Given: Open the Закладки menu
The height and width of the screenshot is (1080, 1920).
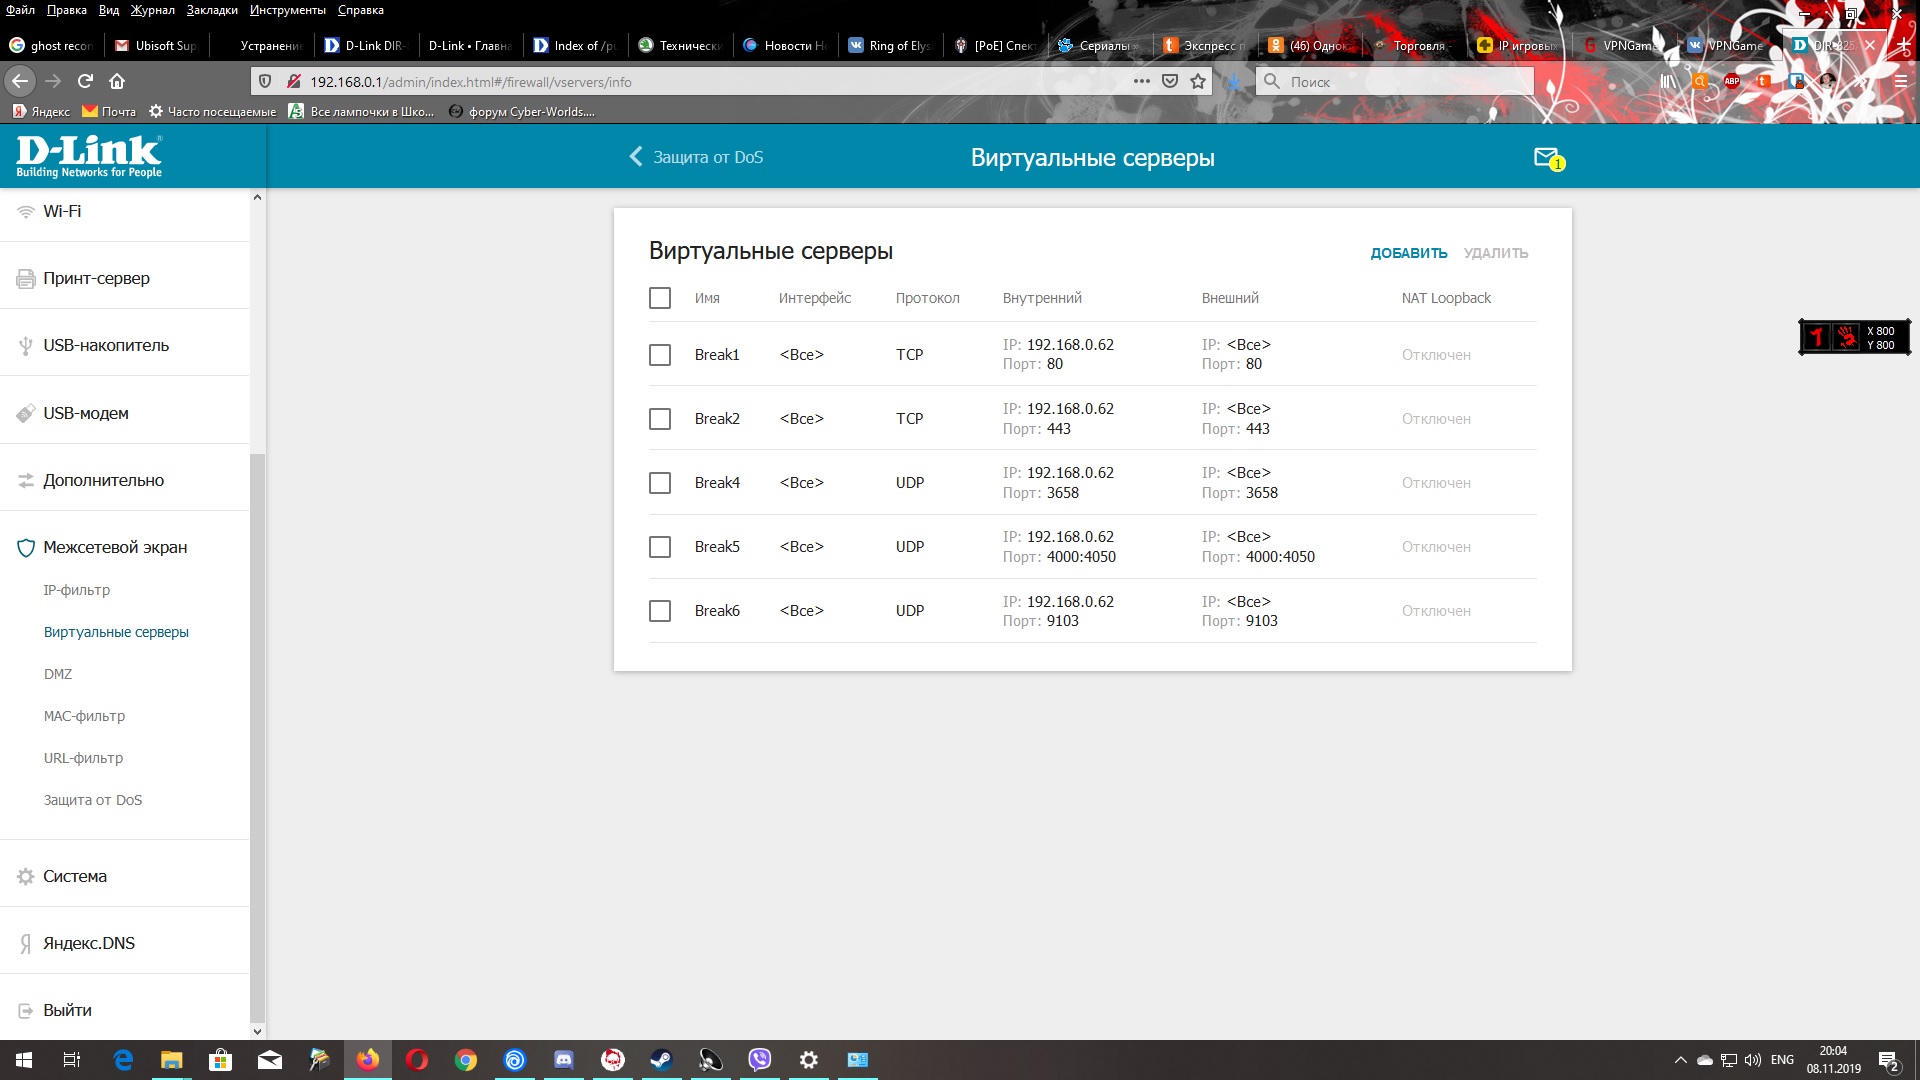Looking at the screenshot, I should click(x=212, y=10).
